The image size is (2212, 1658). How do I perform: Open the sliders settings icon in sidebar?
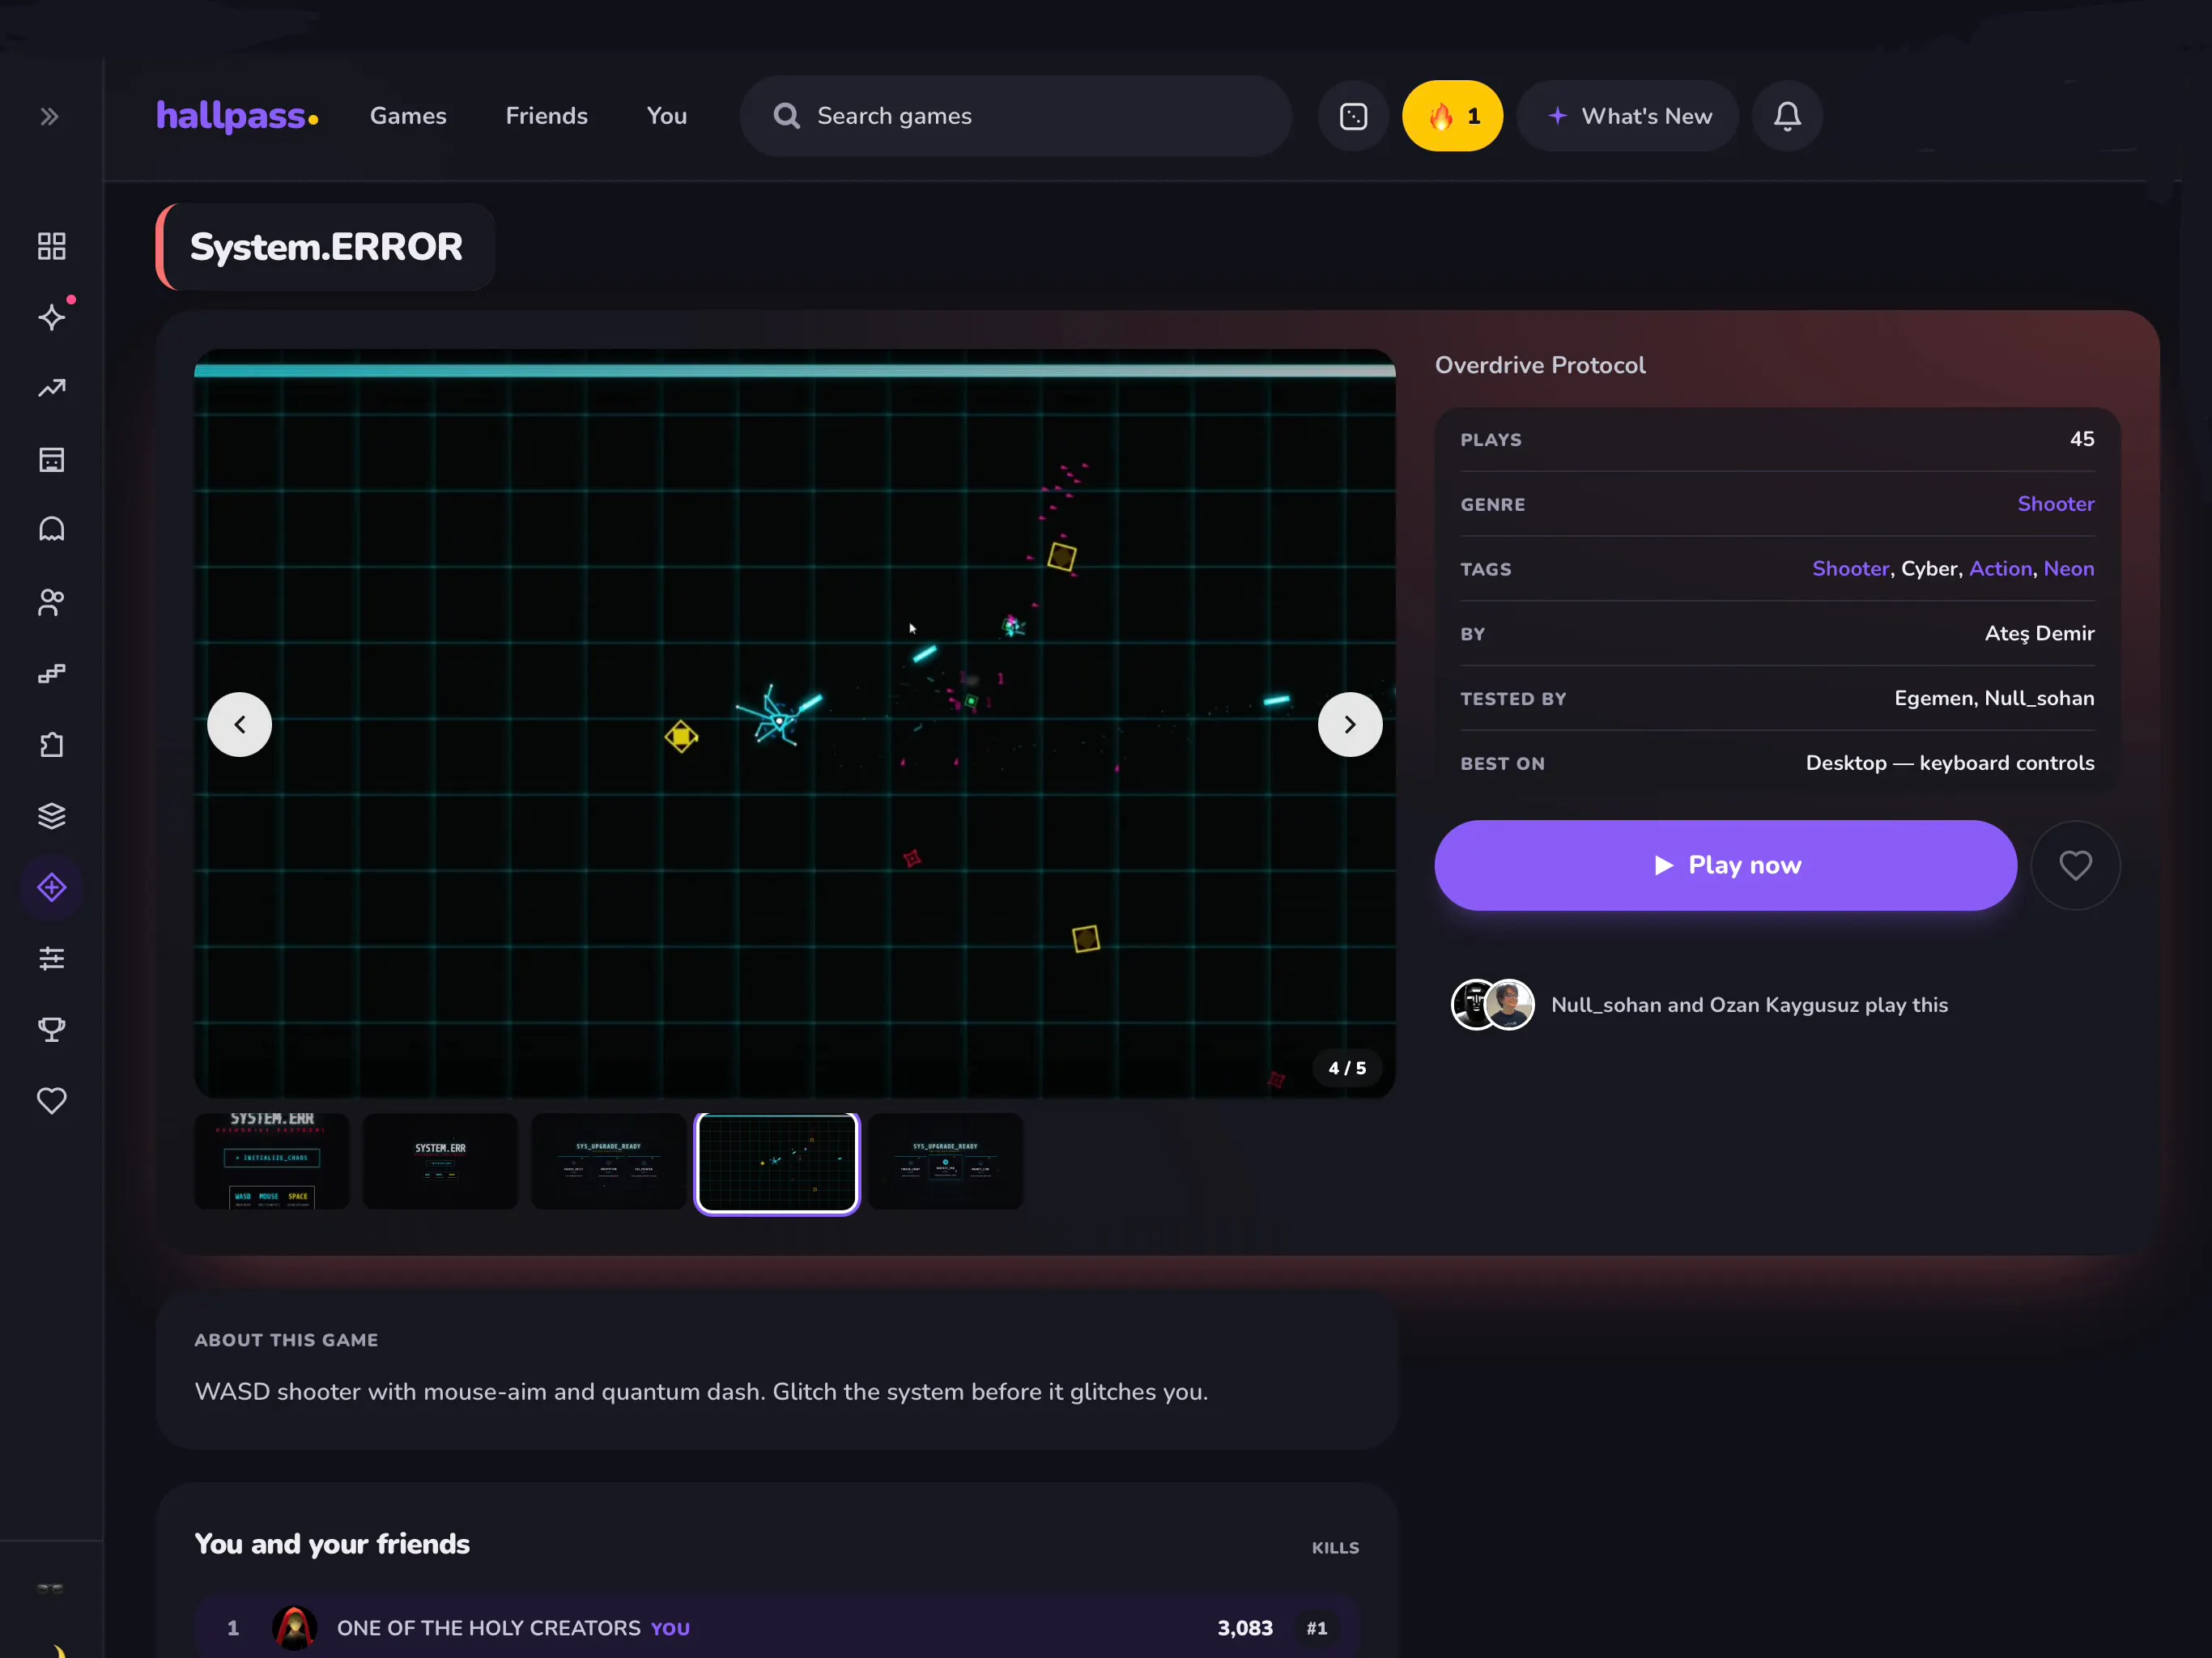(51, 958)
